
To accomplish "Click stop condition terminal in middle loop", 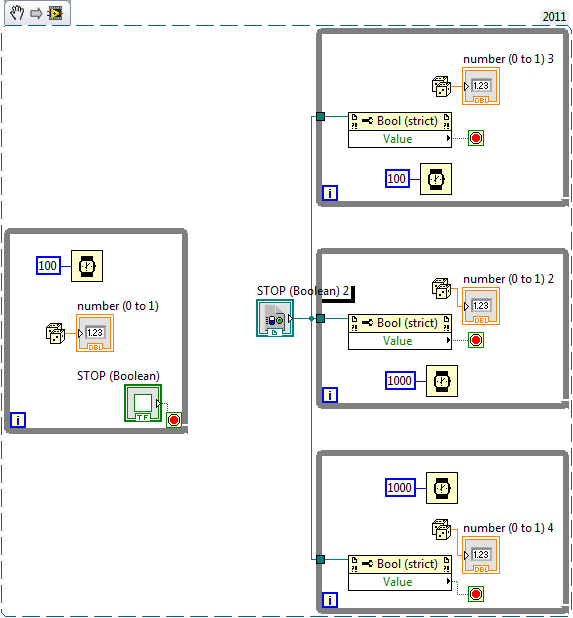I will [476, 340].
